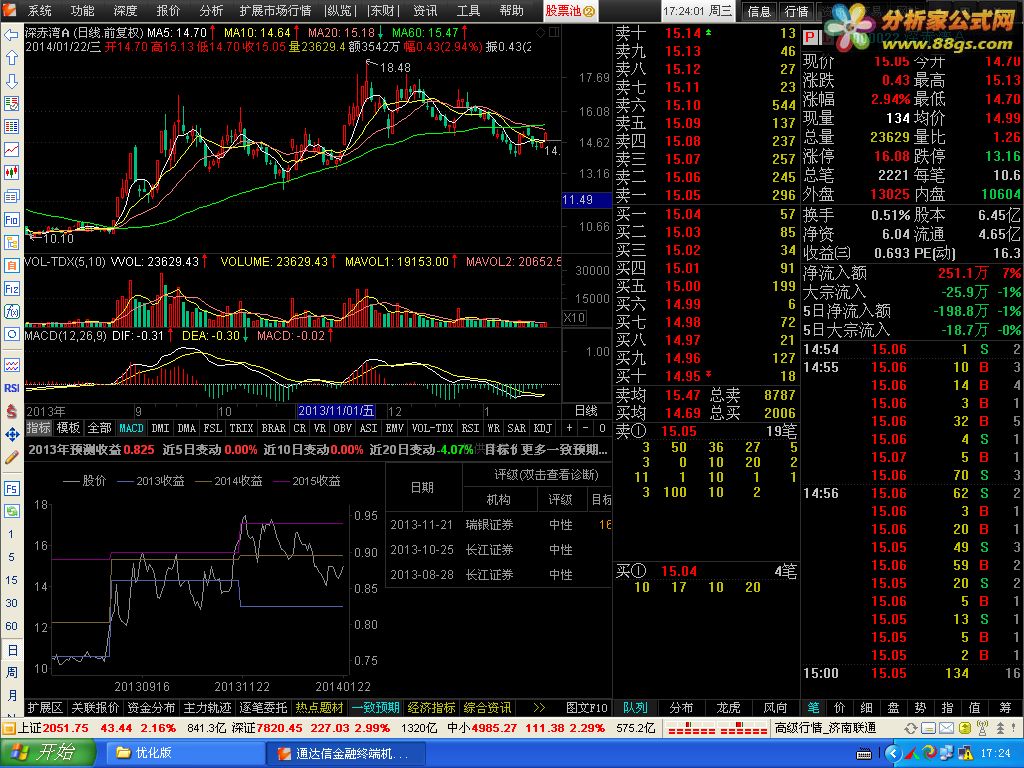Open the trend line chart sidebar icon

[12, 150]
